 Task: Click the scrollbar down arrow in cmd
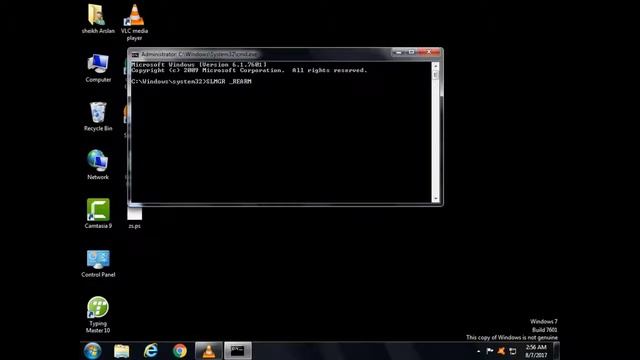(436, 198)
